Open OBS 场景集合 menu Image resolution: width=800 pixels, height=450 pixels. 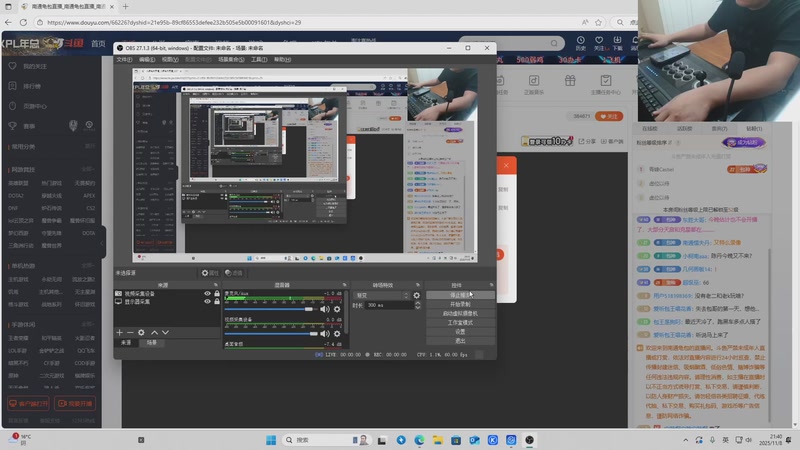click(x=231, y=60)
